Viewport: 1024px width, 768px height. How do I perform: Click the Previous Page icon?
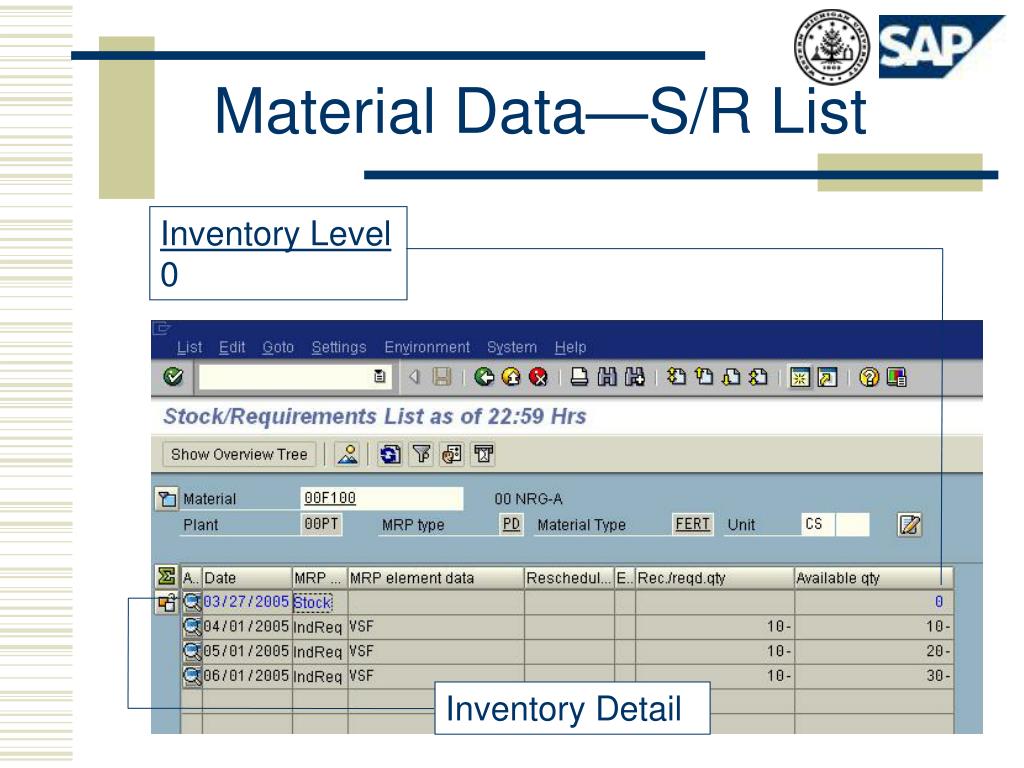[x=703, y=377]
